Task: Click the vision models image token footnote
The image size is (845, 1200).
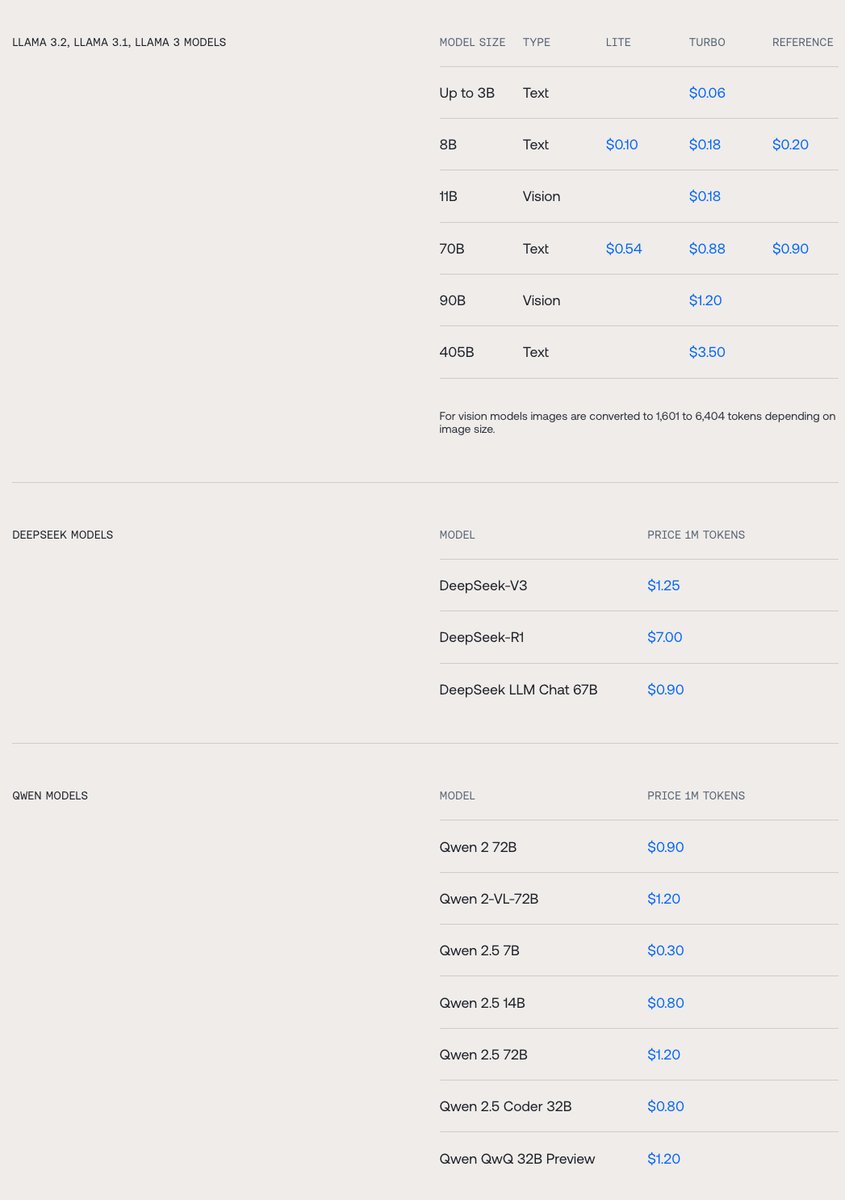Action: (637, 422)
